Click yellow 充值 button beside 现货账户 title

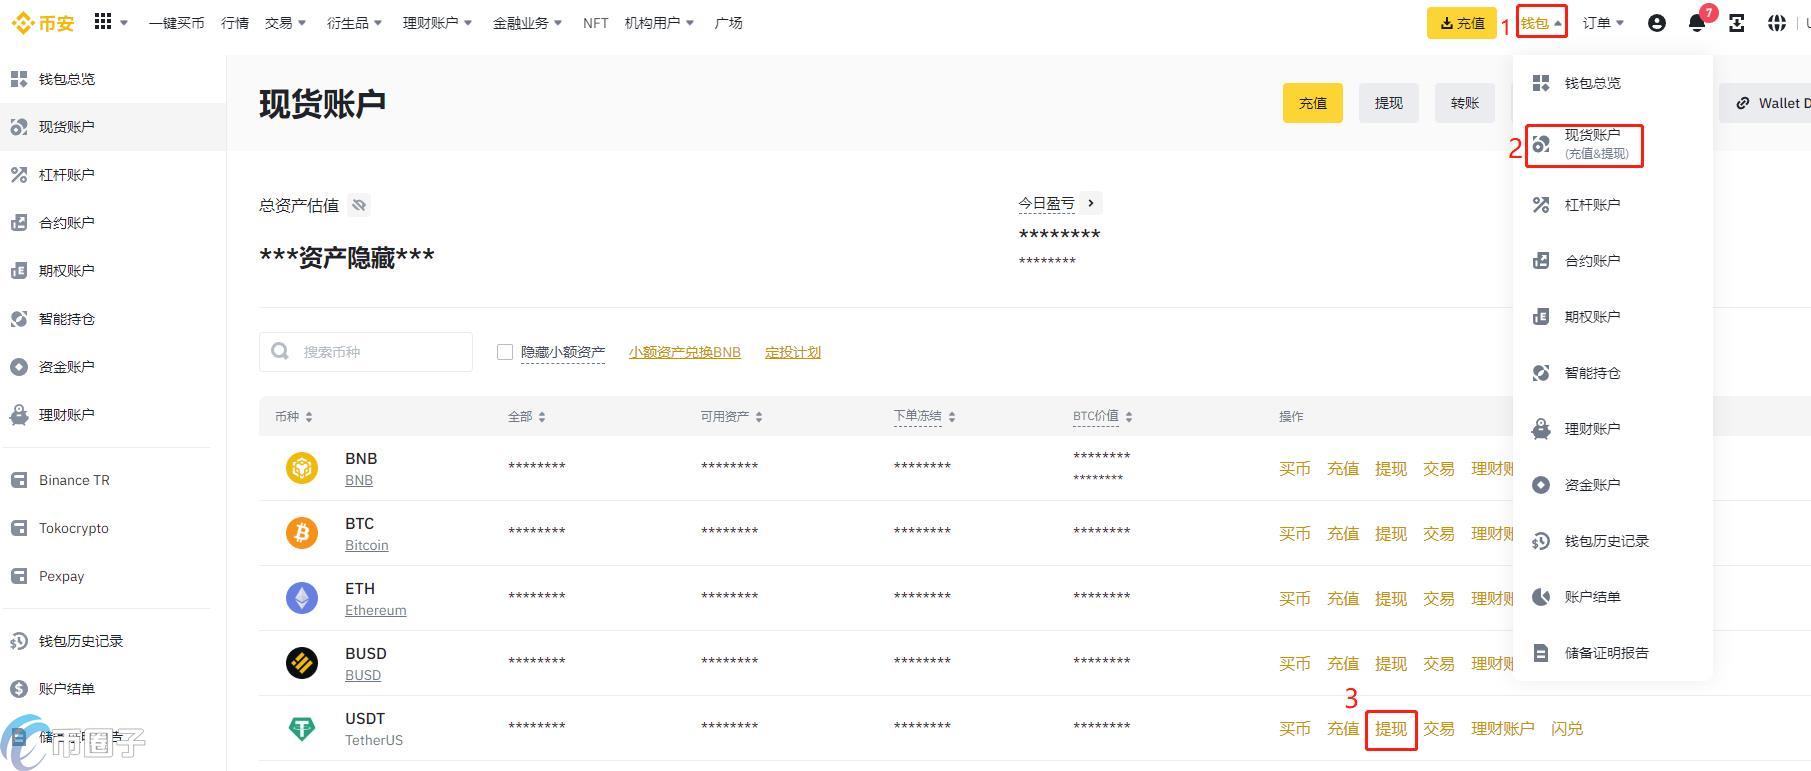pyautogui.click(x=1313, y=103)
